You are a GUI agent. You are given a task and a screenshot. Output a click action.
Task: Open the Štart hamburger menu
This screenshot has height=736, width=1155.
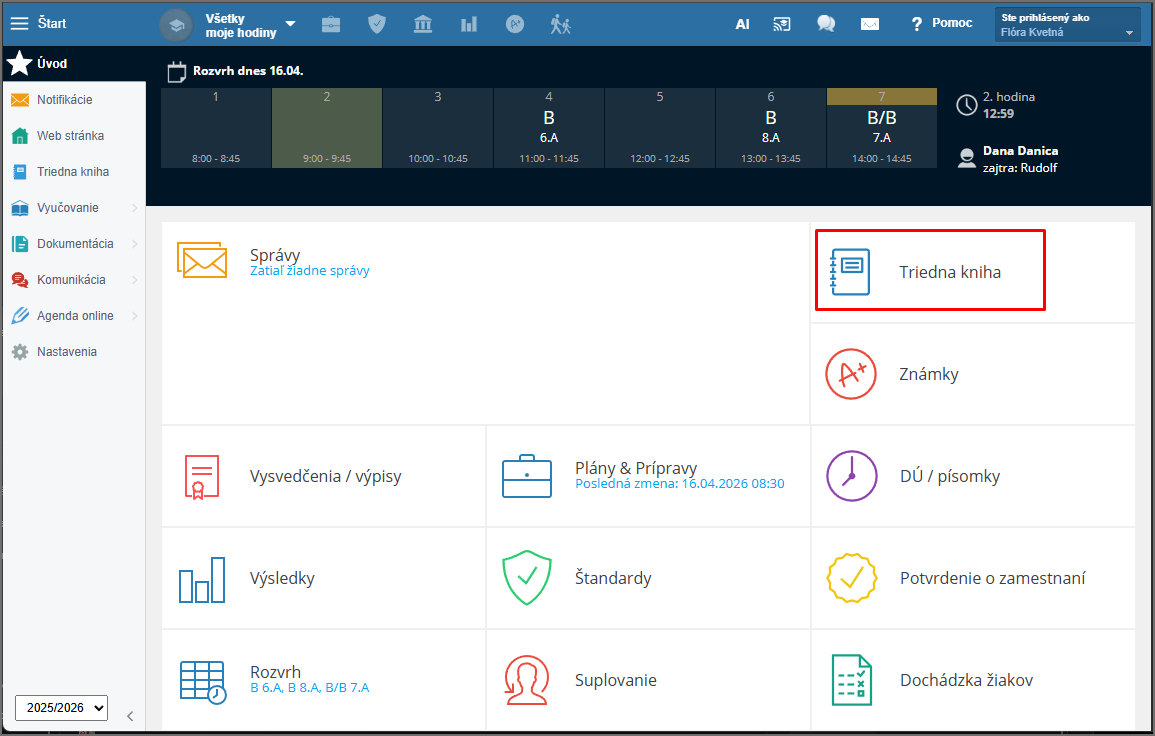pyautogui.click(x=19, y=23)
